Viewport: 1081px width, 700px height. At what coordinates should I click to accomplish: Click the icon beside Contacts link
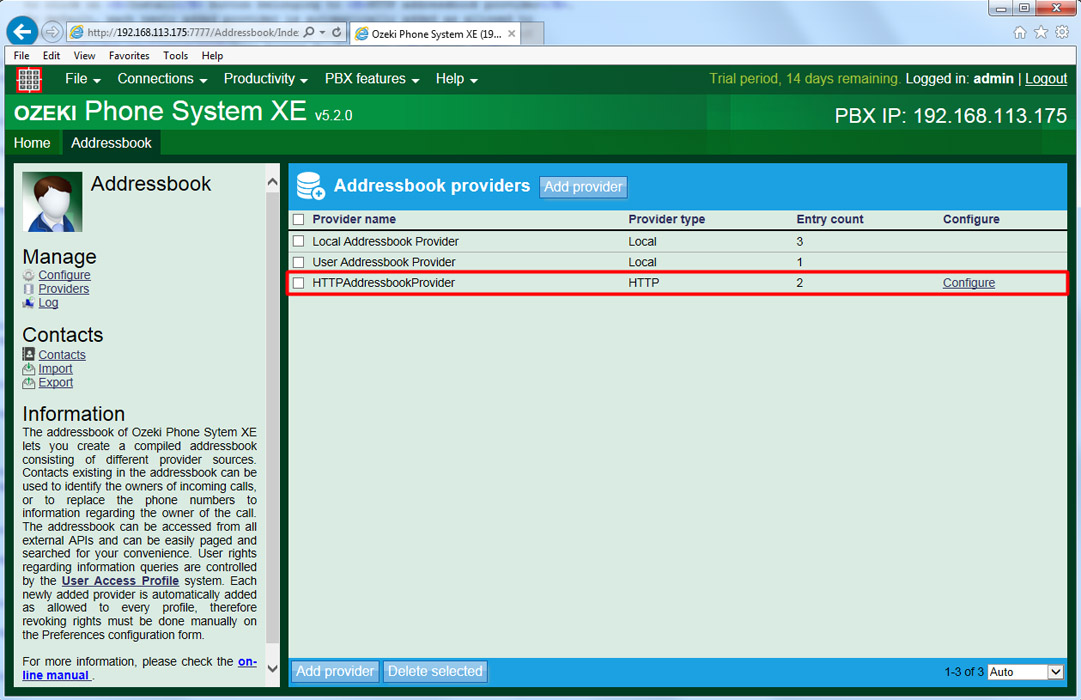(x=28, y=354)
